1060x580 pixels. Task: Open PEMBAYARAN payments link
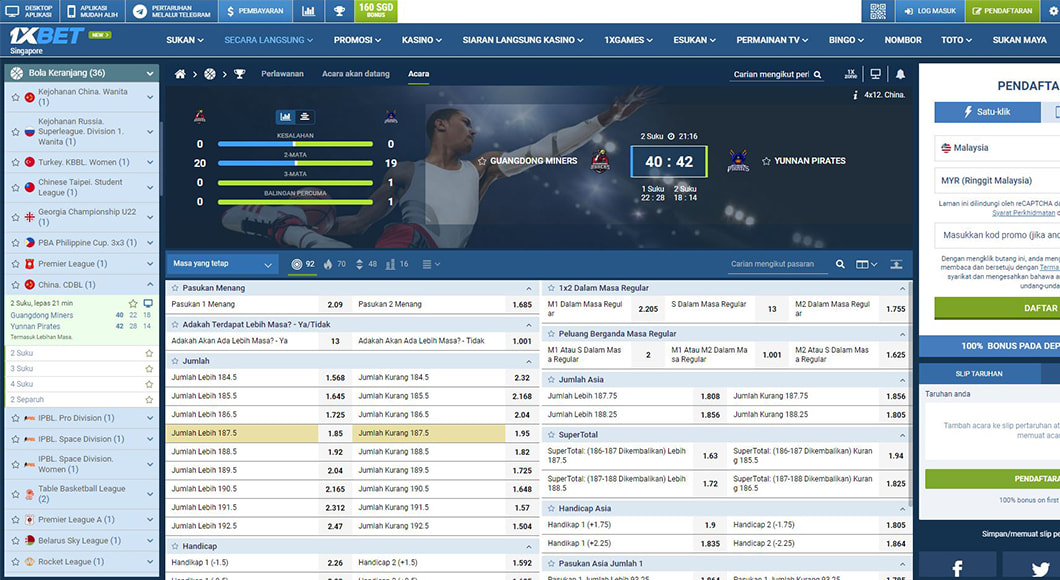(254, 11)
